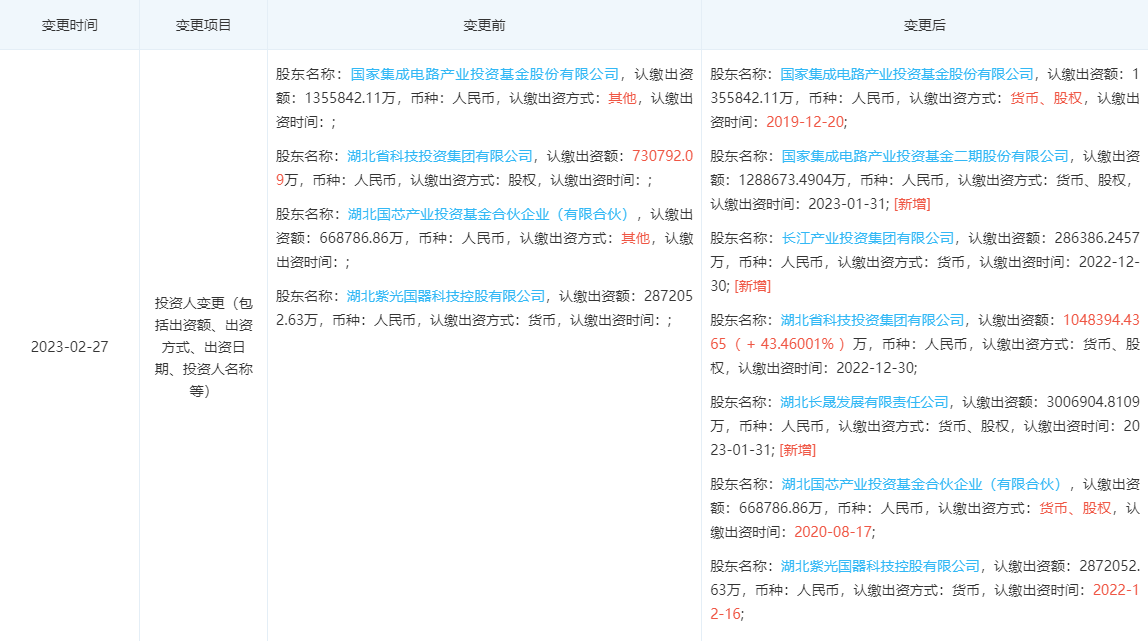
Task: Open 湖北国芯产业投资基金合伙企业 link in 变更后 column
Action: [x=922, y=484]
